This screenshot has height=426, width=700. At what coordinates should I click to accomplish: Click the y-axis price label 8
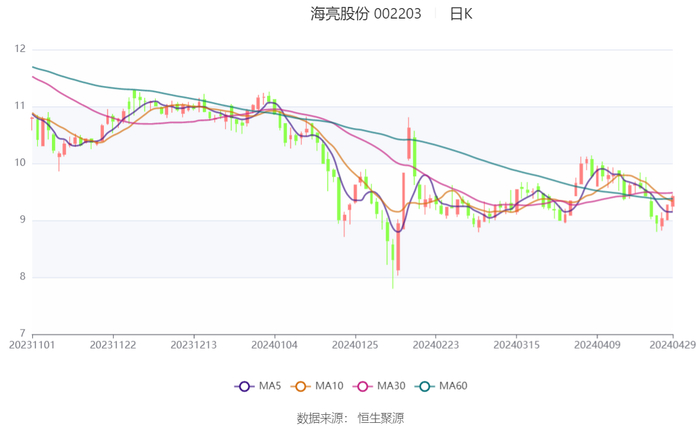22,277
